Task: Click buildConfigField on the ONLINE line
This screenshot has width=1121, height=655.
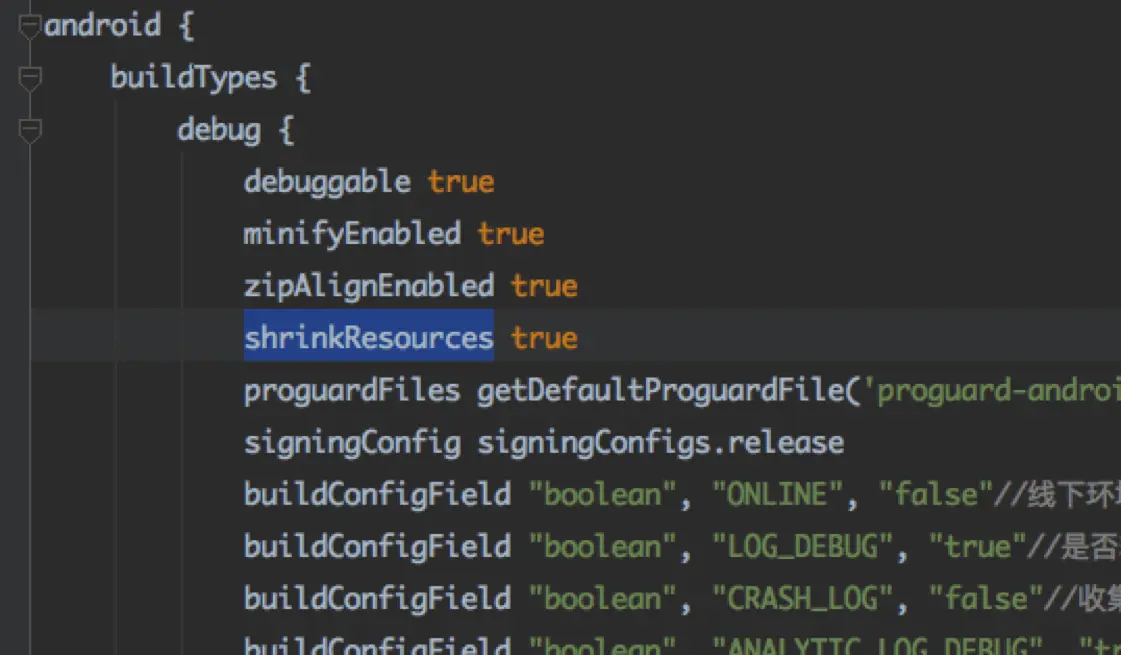Action: pyautogui.click(x=377, y=494)
